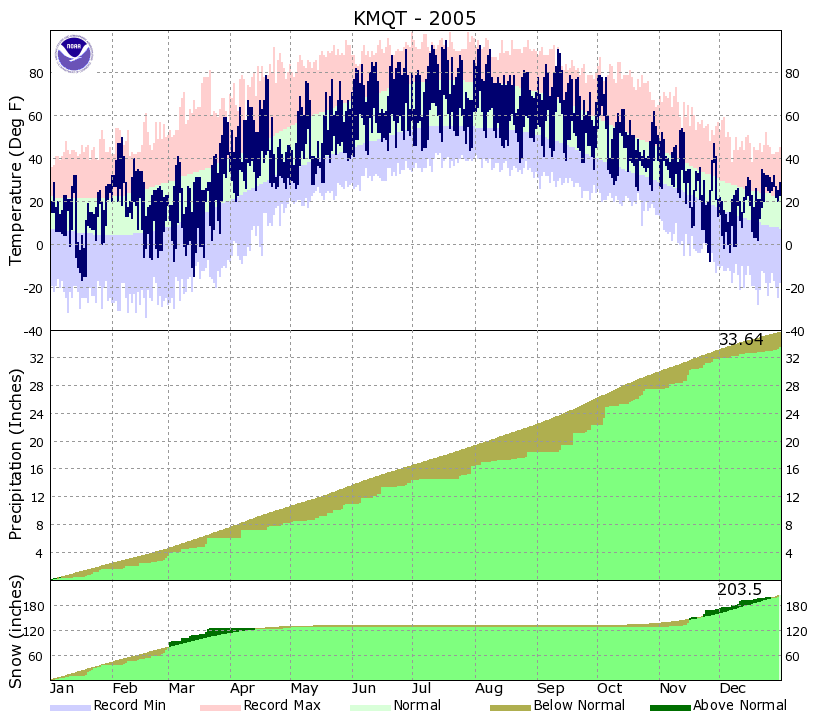The height and width of the screenshot is (720, 830).
Task: Click the Apr month label
Action: click(242, 689)
